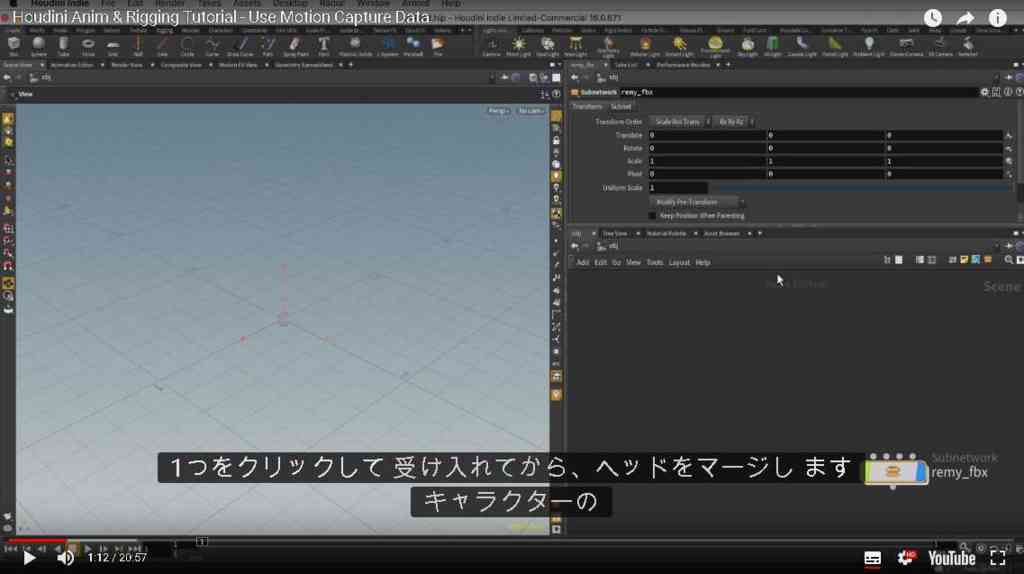Select the Torus shelf tool

tap(88, 46)
